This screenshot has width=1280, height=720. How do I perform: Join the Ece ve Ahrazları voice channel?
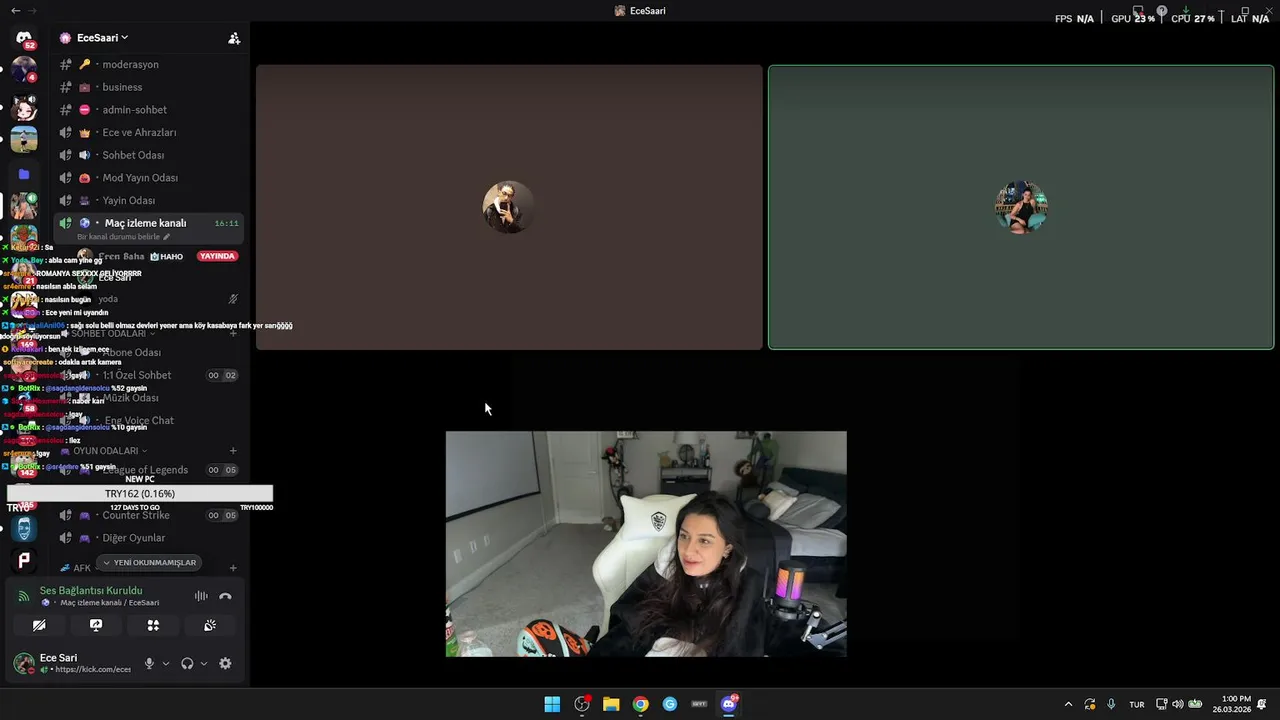(x=150, y=132)
